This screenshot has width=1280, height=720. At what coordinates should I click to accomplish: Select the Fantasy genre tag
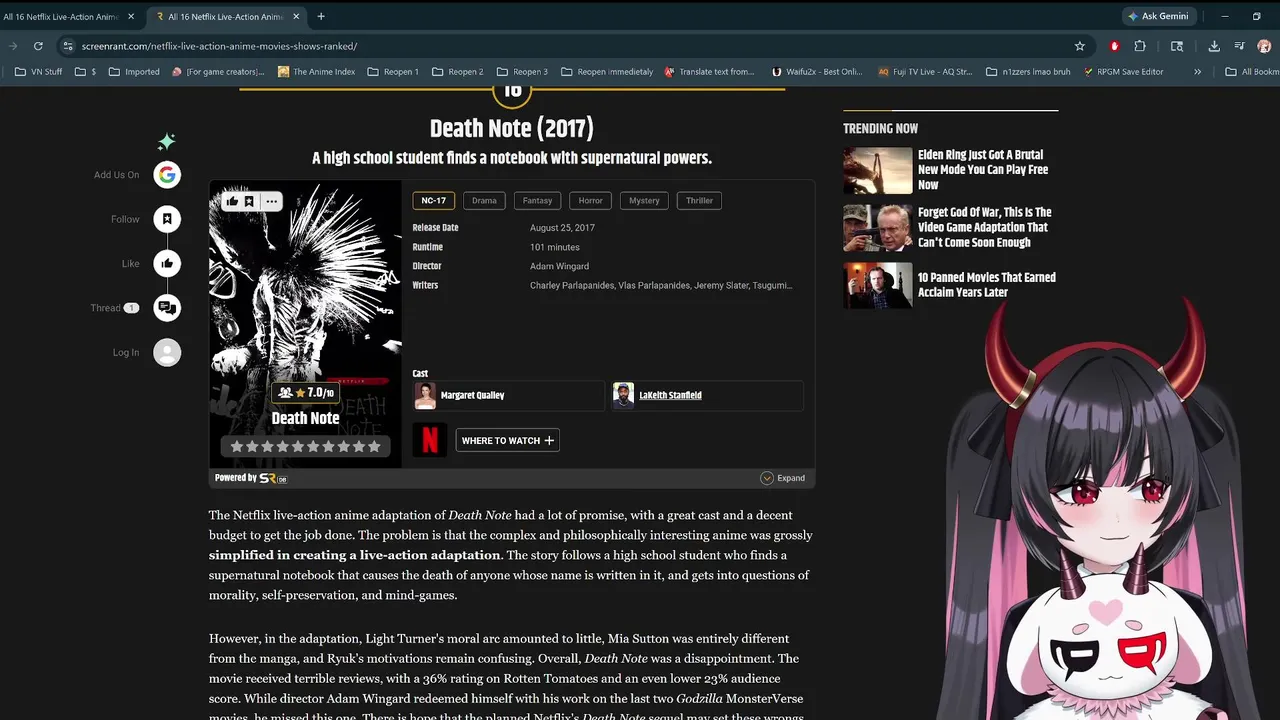point(537,201)
